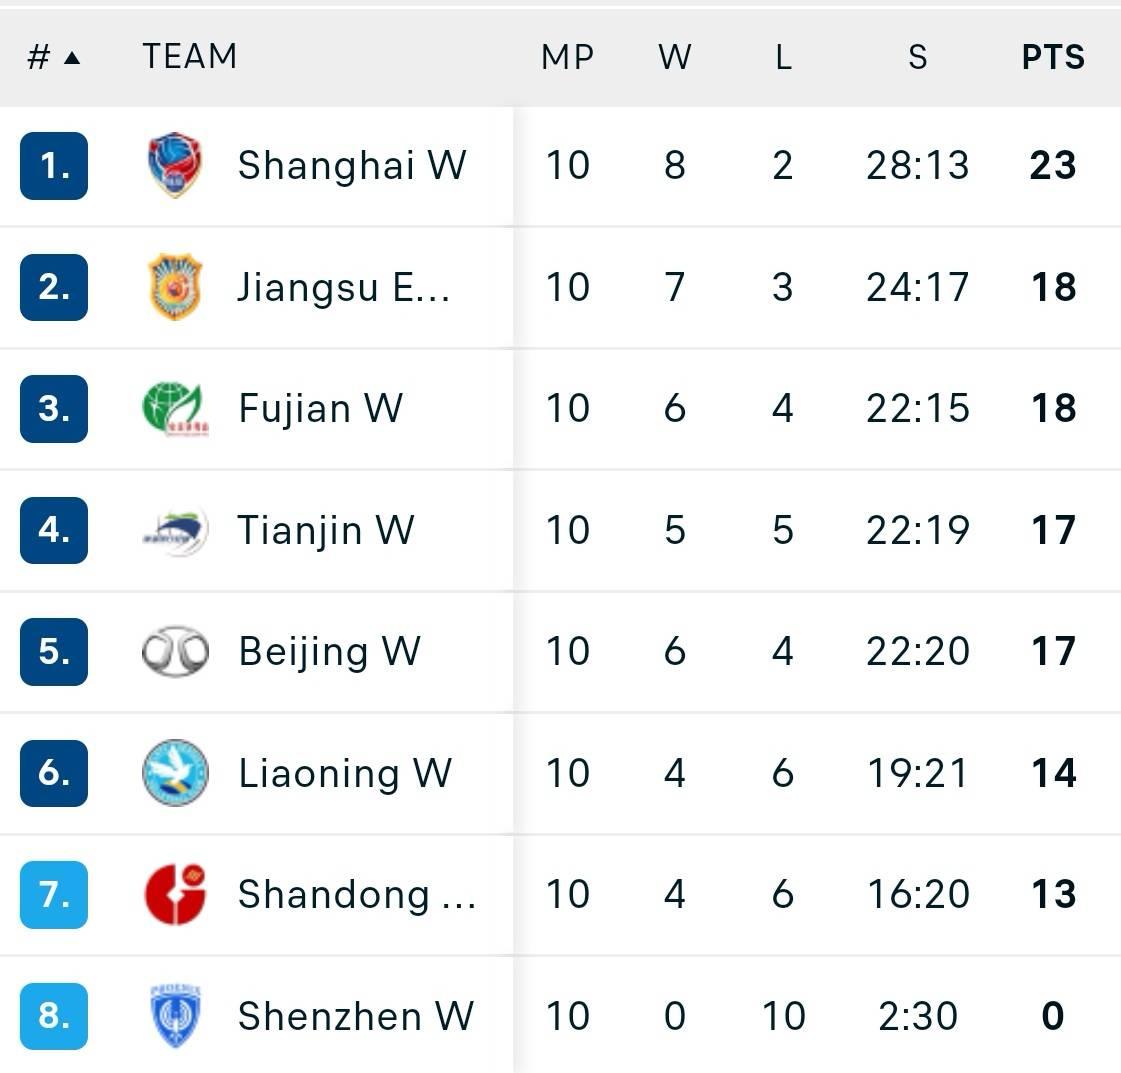Image resolution: width=1121 pixels, height=1073 pixels.
Task: Open the Shanghai W team page
Action: [x=352, y=165]
